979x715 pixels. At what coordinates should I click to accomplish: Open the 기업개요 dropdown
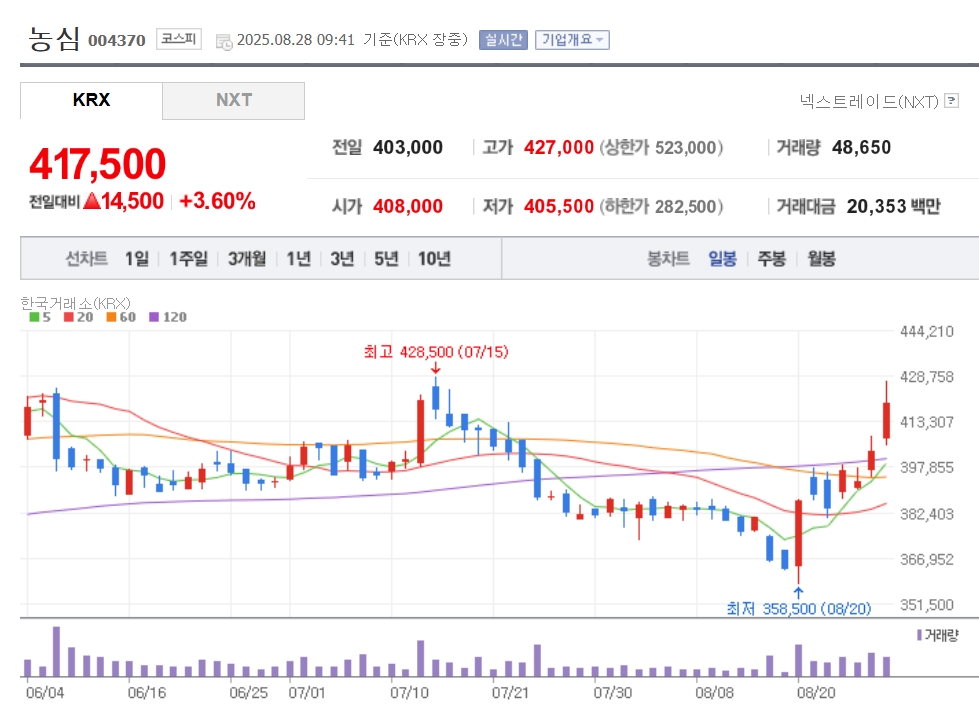(x=572, y=40)
